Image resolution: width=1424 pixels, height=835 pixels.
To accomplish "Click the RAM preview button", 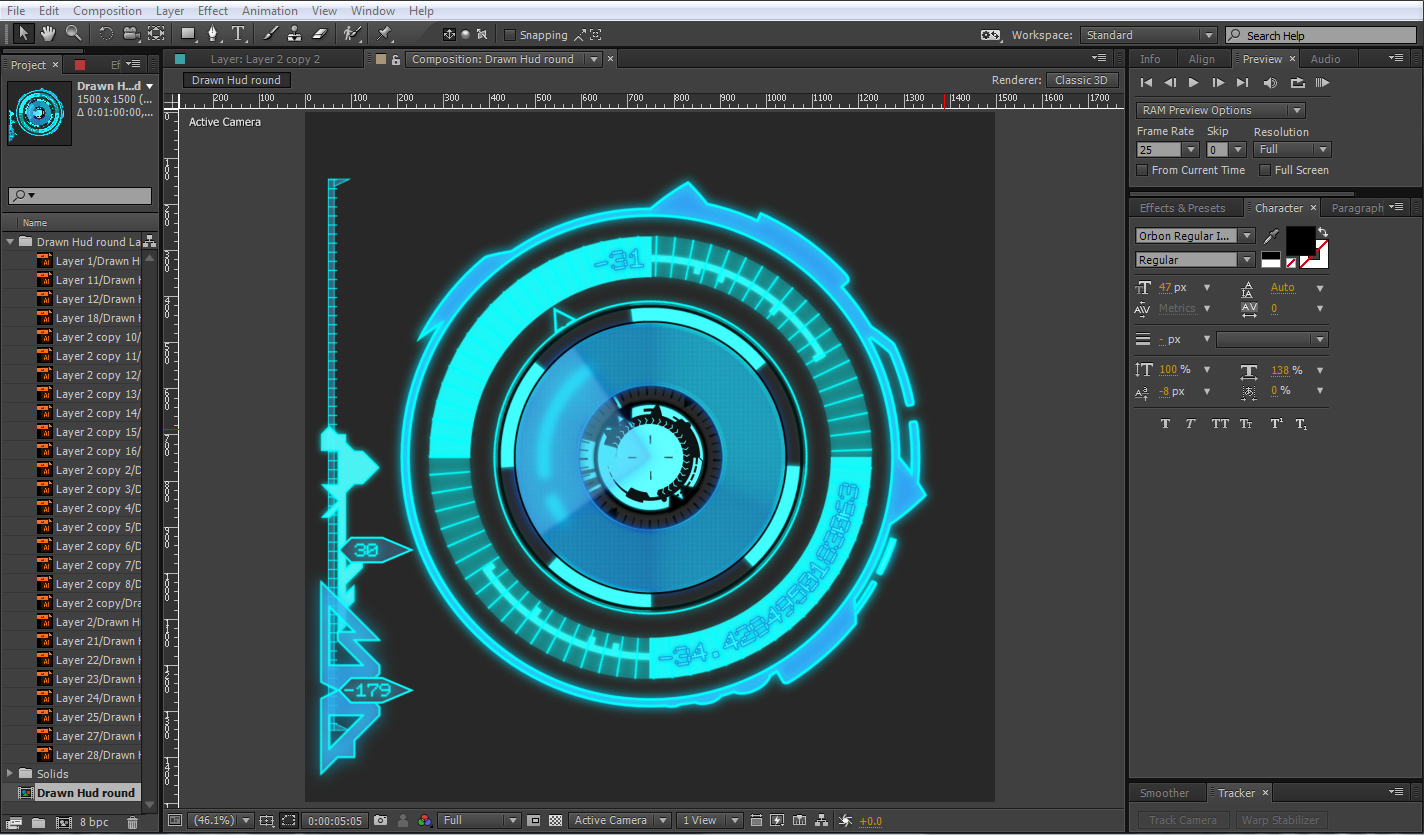I will (x=1322, y=83).
